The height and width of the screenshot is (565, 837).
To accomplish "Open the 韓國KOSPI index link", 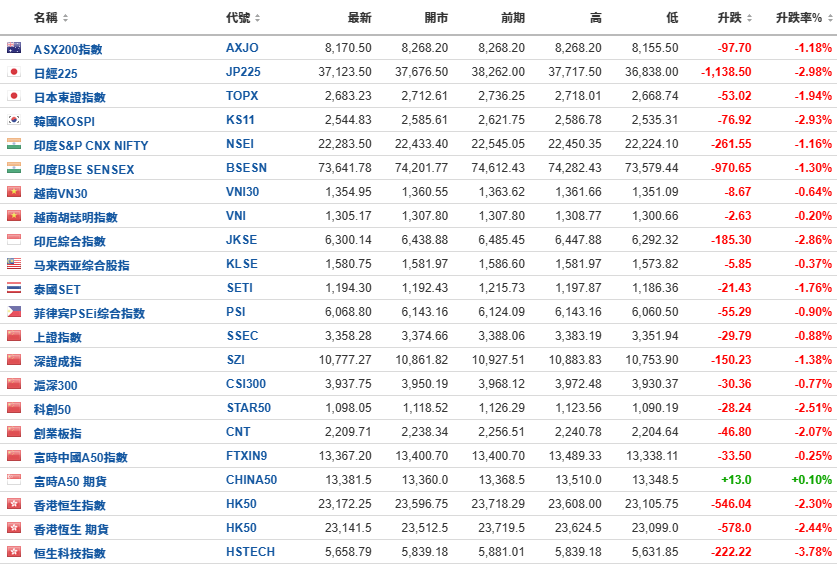I will pyautogui.click(x=64, y=121).
